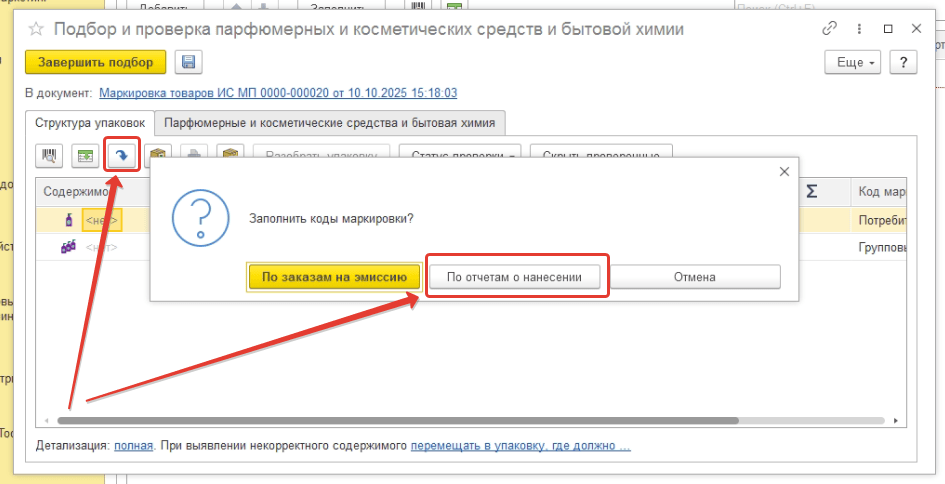Viewport: 945px width, 484px height.
Task: Switch to Структура упаковок tab
Action: [x=90, y=123]
